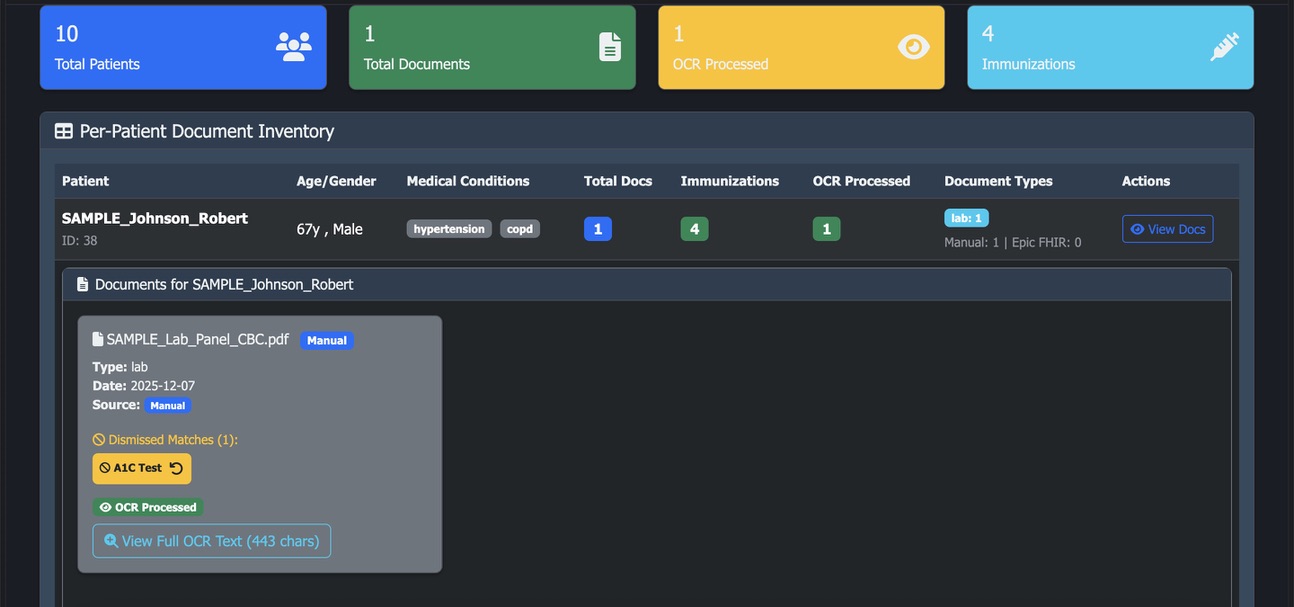The image size is (1294, 607).
Task: Toggle the OCR Processed badge on the document card
Action: (147, 507)
